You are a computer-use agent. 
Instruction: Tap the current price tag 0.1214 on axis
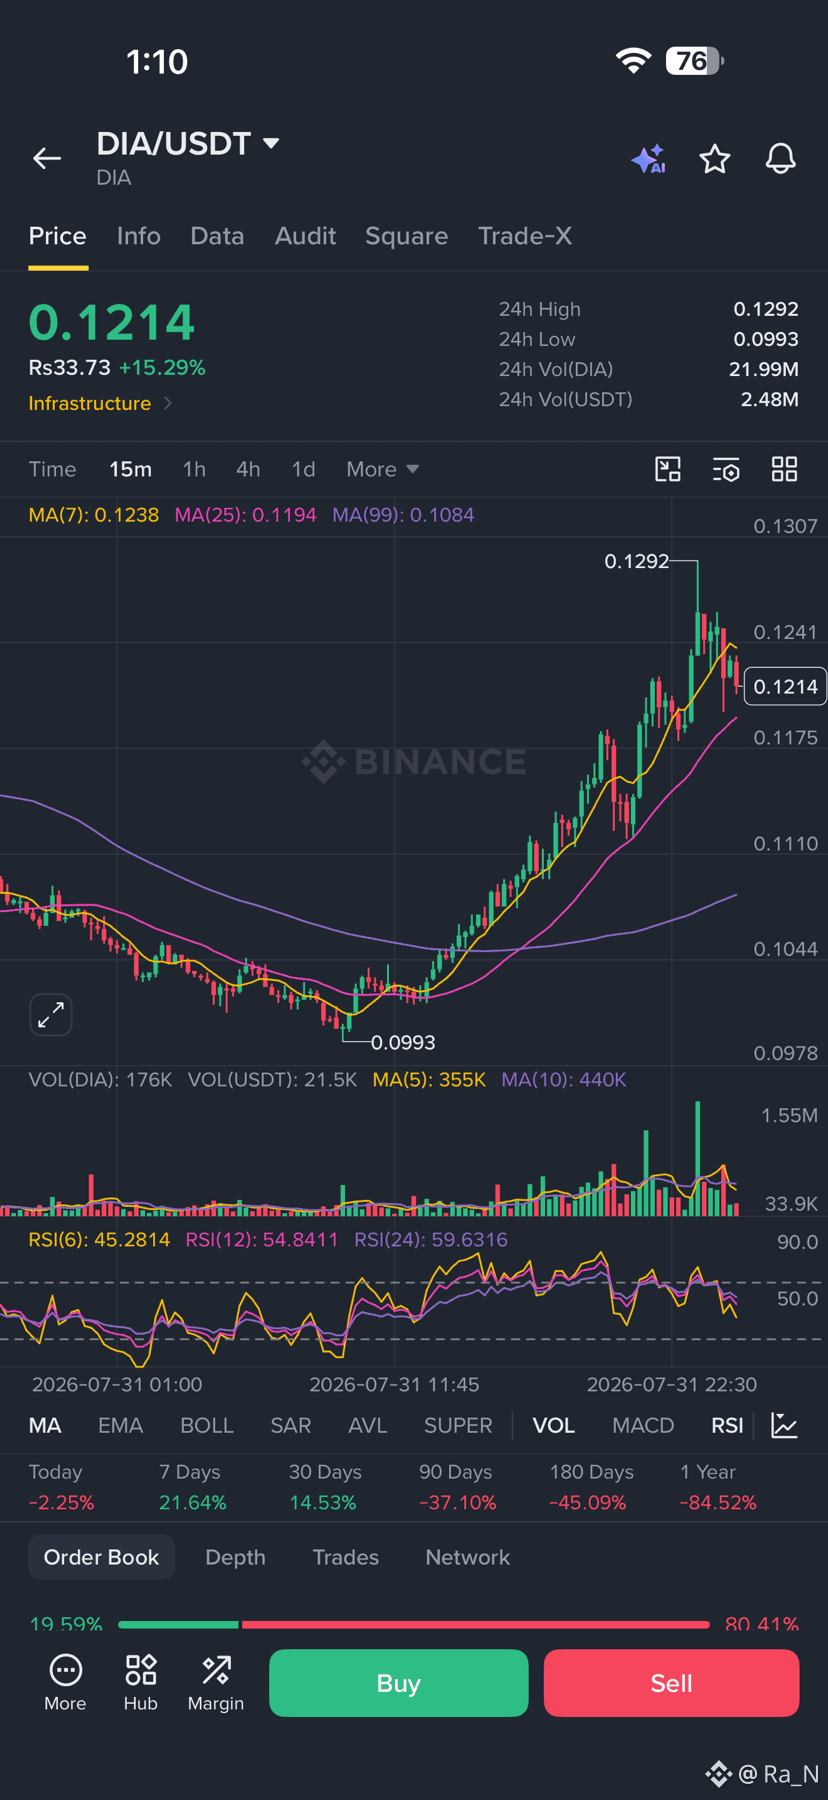(786, 687)
